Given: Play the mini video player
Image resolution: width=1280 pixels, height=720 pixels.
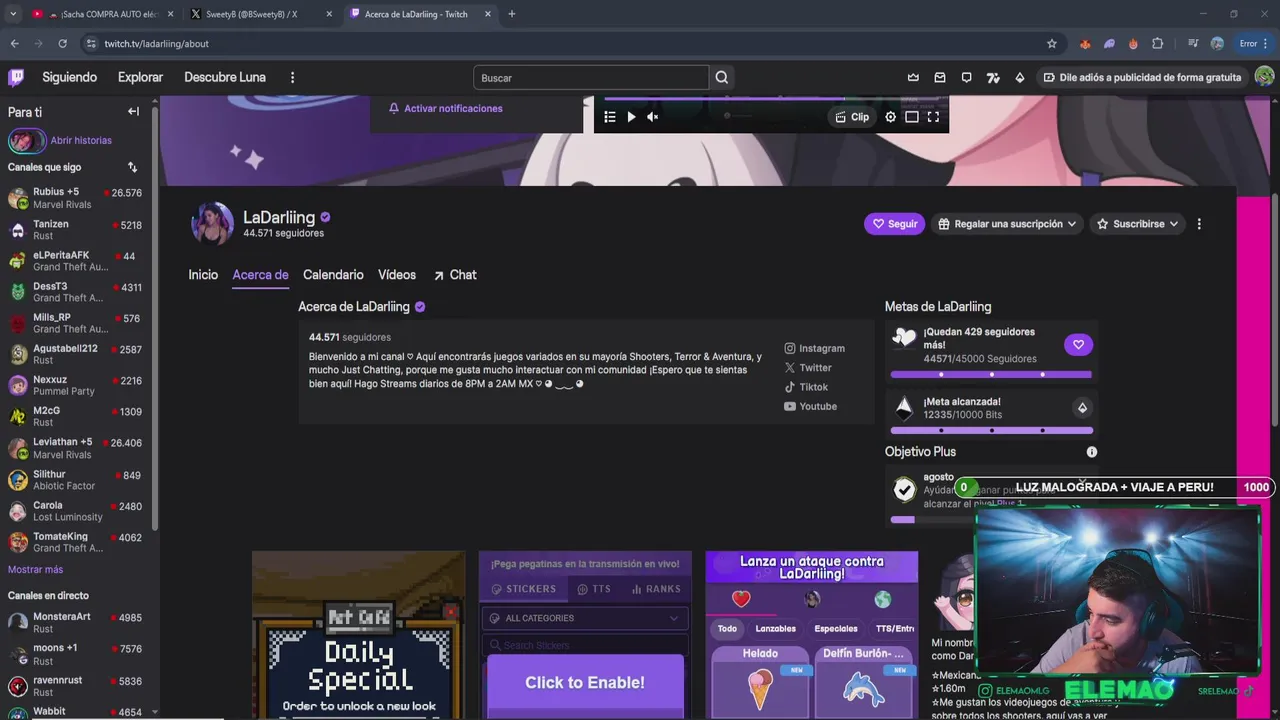Looking at the screenshot, I should [x=631, y=117].
